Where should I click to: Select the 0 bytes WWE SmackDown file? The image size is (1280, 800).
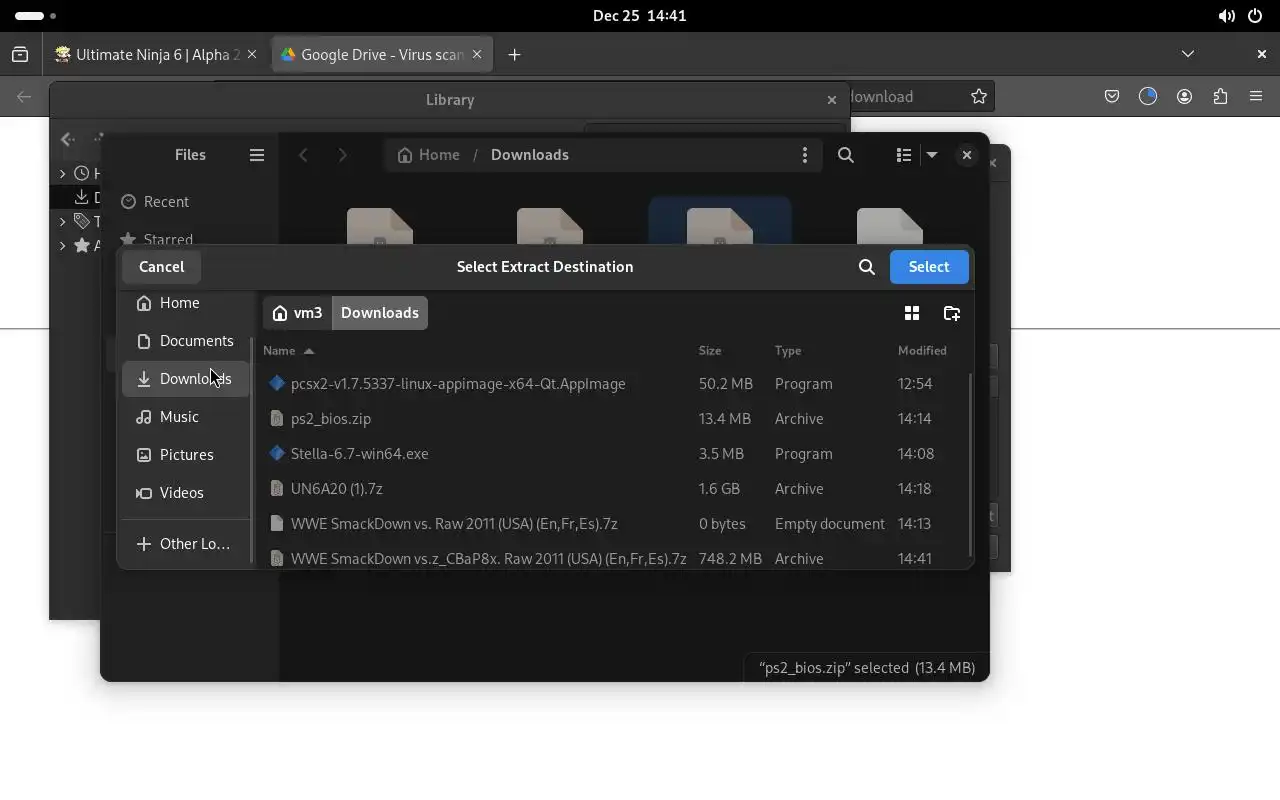[612, 524]
